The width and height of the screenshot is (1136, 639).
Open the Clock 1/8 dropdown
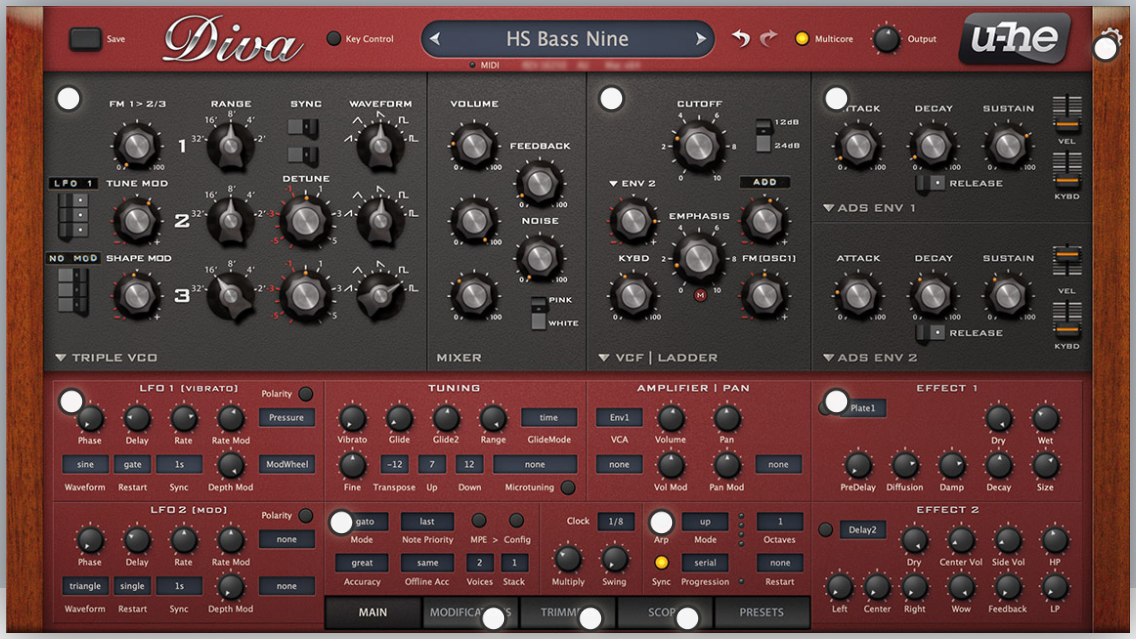(x=616, y=521)
